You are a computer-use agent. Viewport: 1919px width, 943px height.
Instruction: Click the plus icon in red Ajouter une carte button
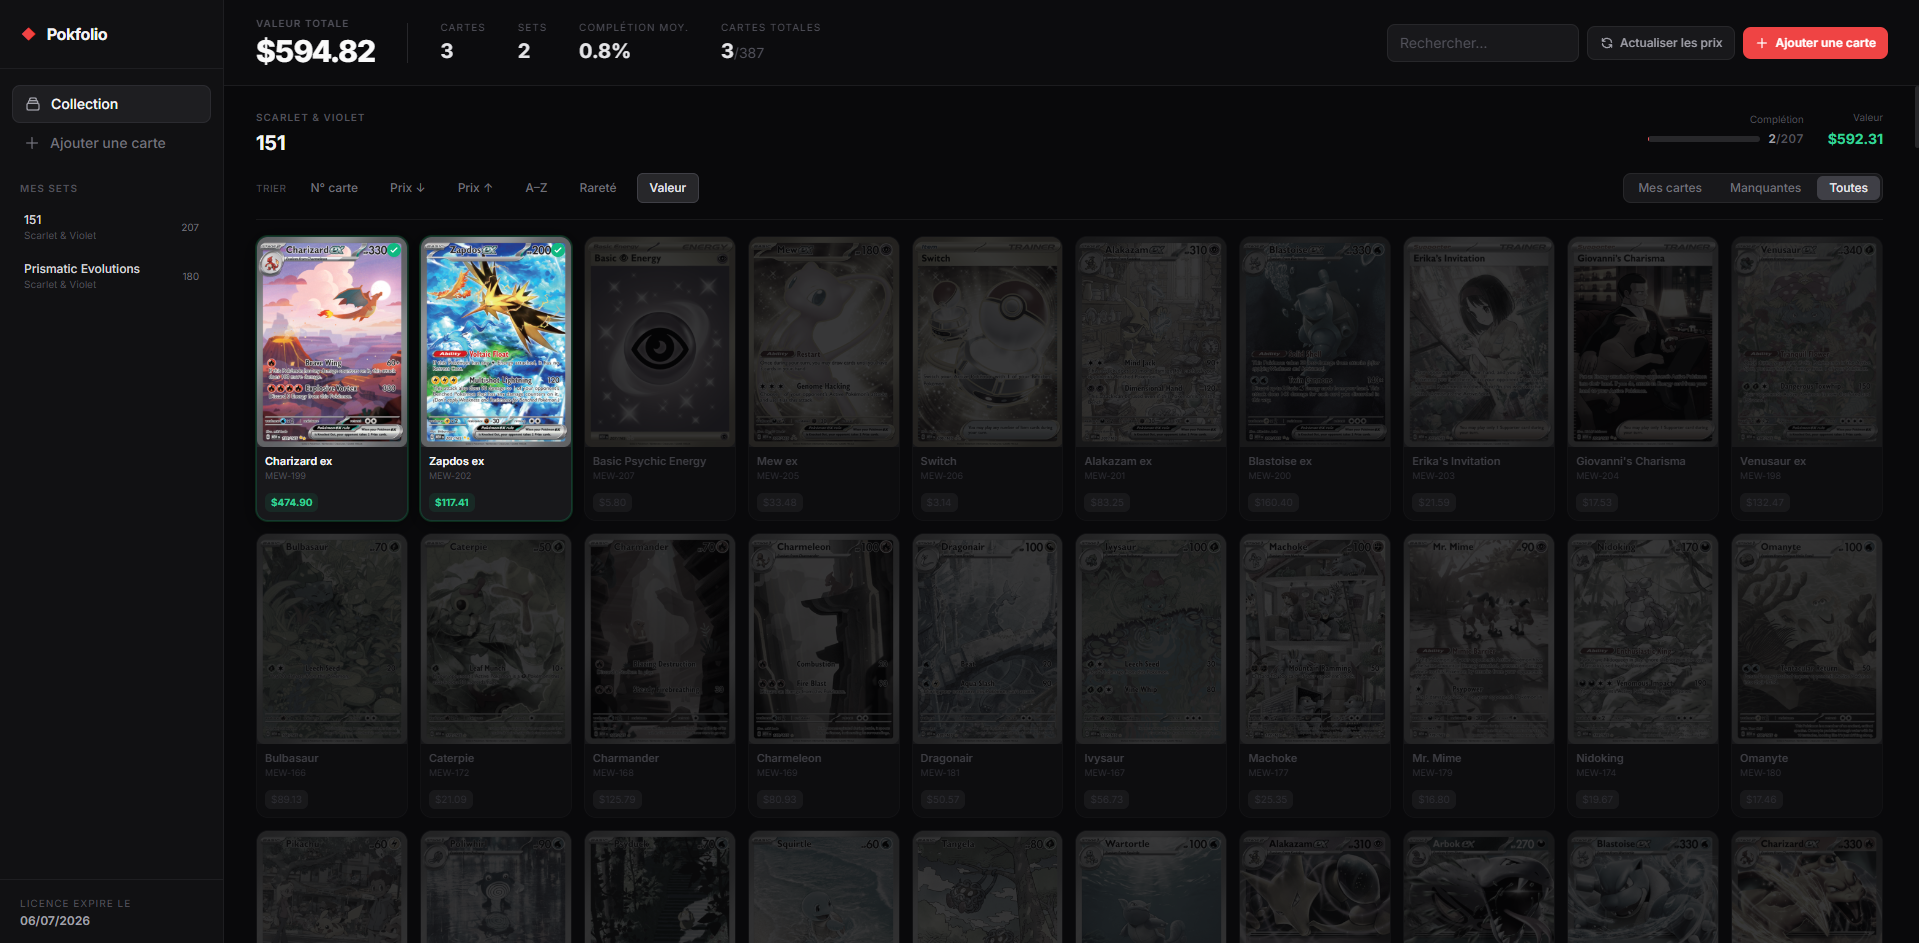point(1762,43)
